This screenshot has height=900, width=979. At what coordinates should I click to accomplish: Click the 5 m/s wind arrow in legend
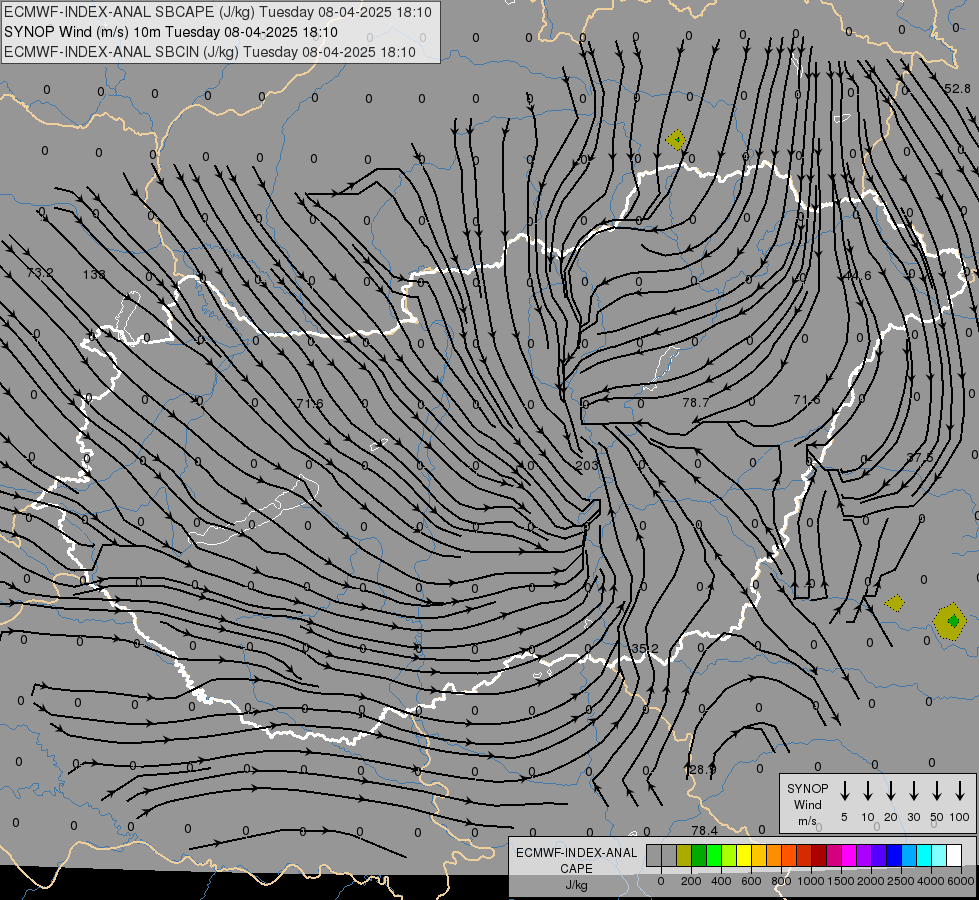tap(844, 791)
